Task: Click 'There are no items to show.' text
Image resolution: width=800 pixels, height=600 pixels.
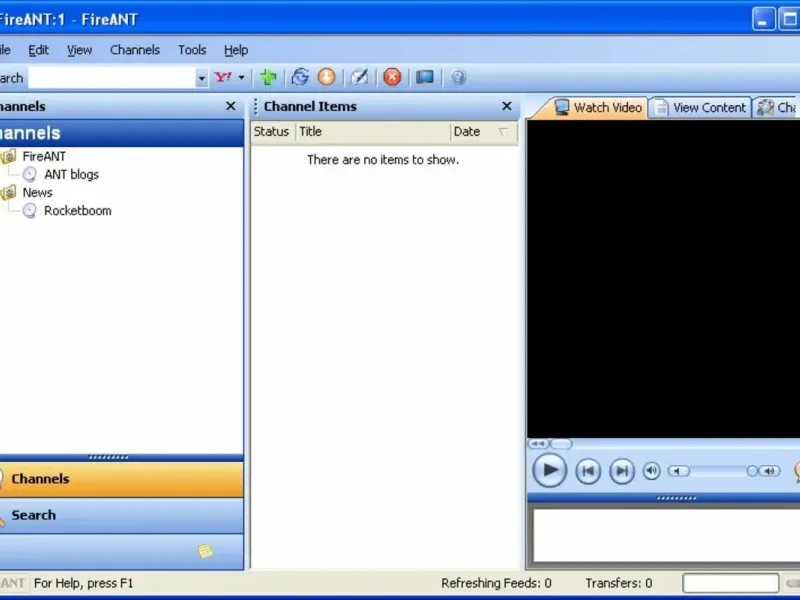Action: point(383,160)
